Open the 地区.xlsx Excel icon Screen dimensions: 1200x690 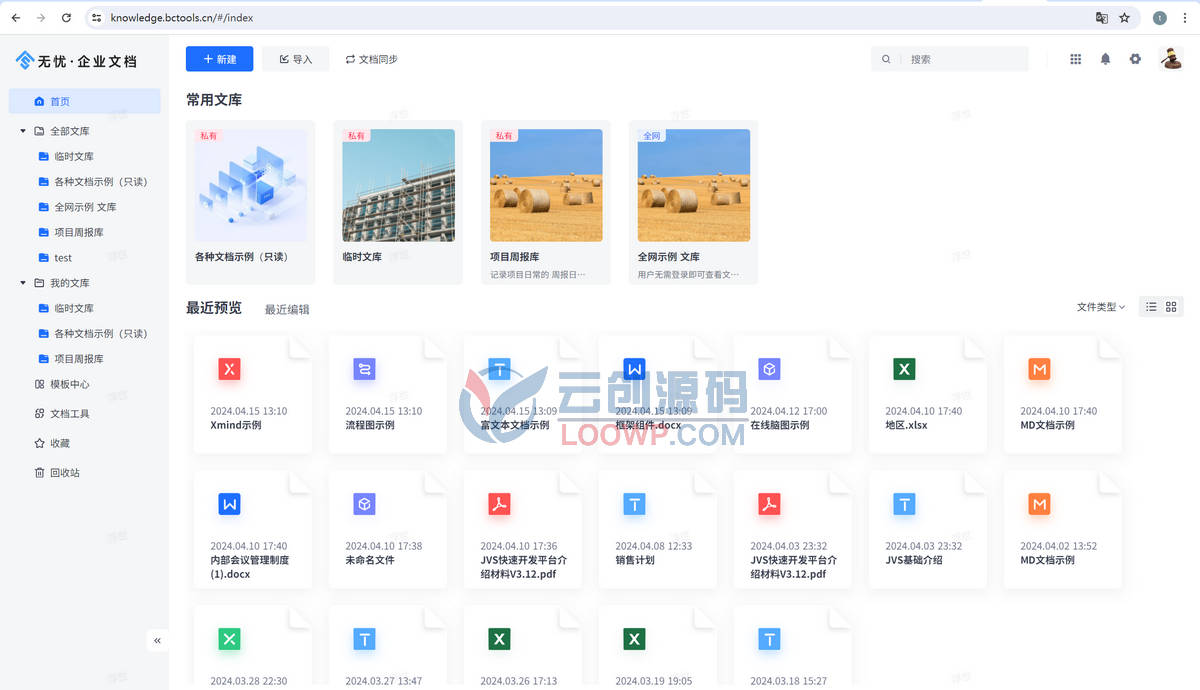(904, 370)
